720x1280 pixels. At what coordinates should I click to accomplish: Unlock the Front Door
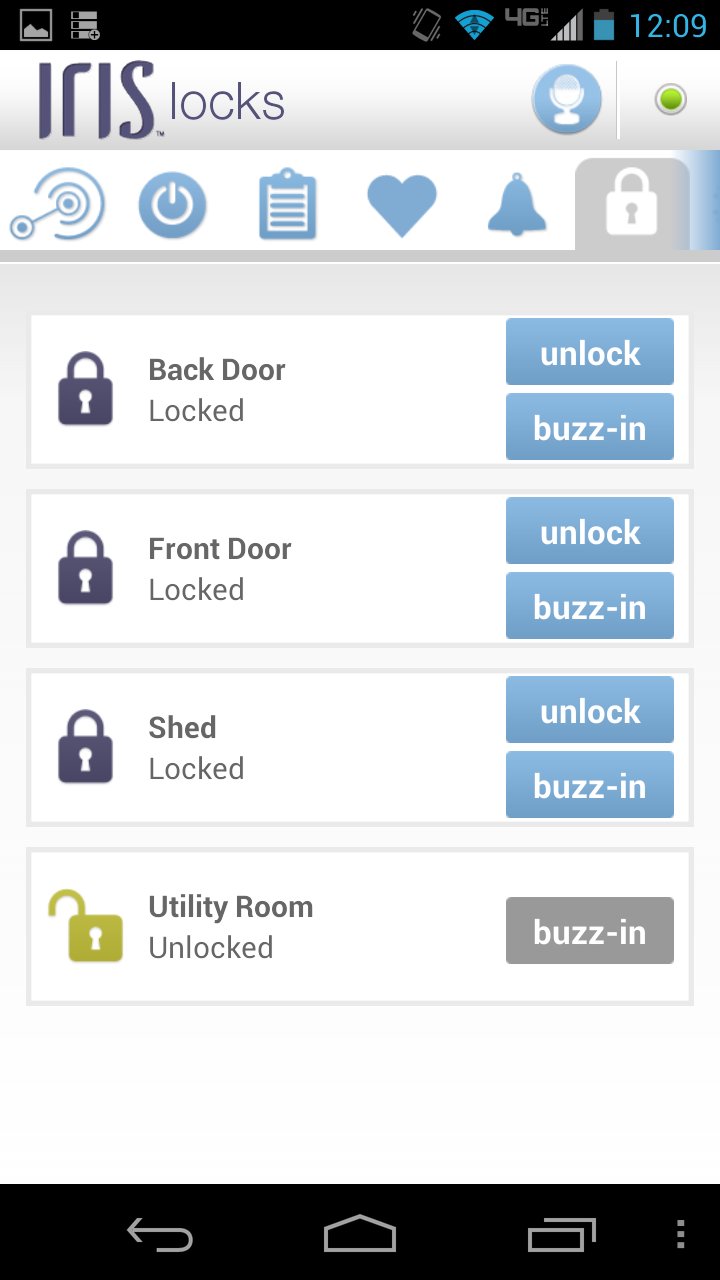(x=590, y=531)
